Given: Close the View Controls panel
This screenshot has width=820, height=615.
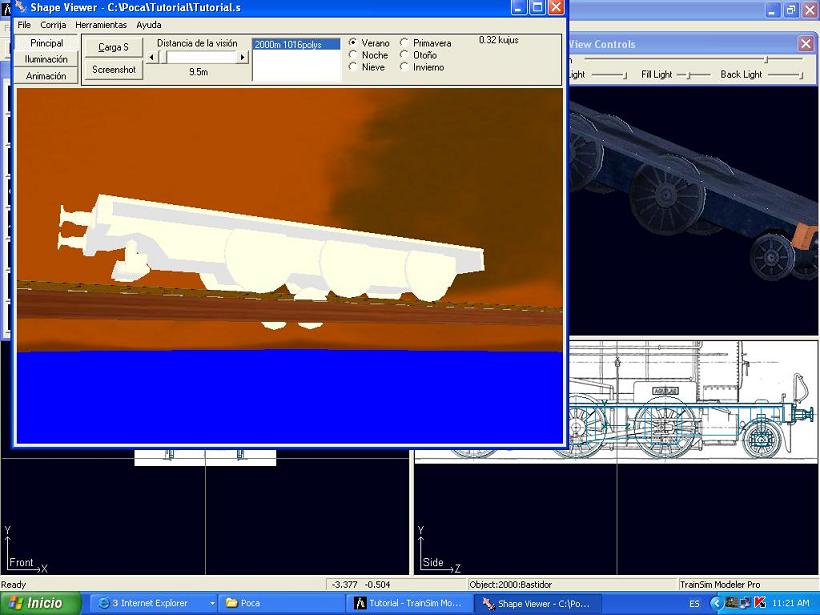Looking at the screenshot, I should pos(805,44).
